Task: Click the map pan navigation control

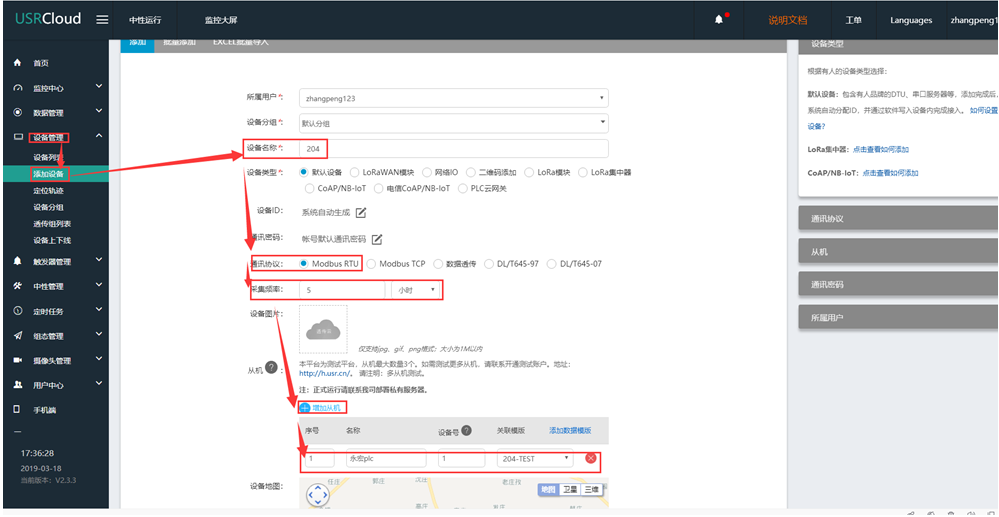Action: pos(318,495)
